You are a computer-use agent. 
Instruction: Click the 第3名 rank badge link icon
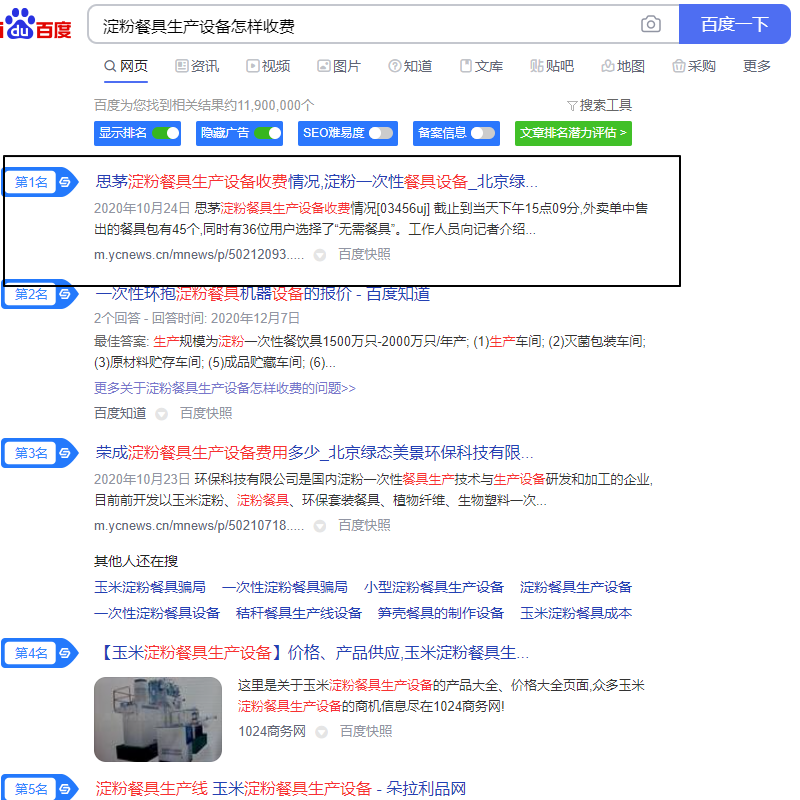click(65, 453)
